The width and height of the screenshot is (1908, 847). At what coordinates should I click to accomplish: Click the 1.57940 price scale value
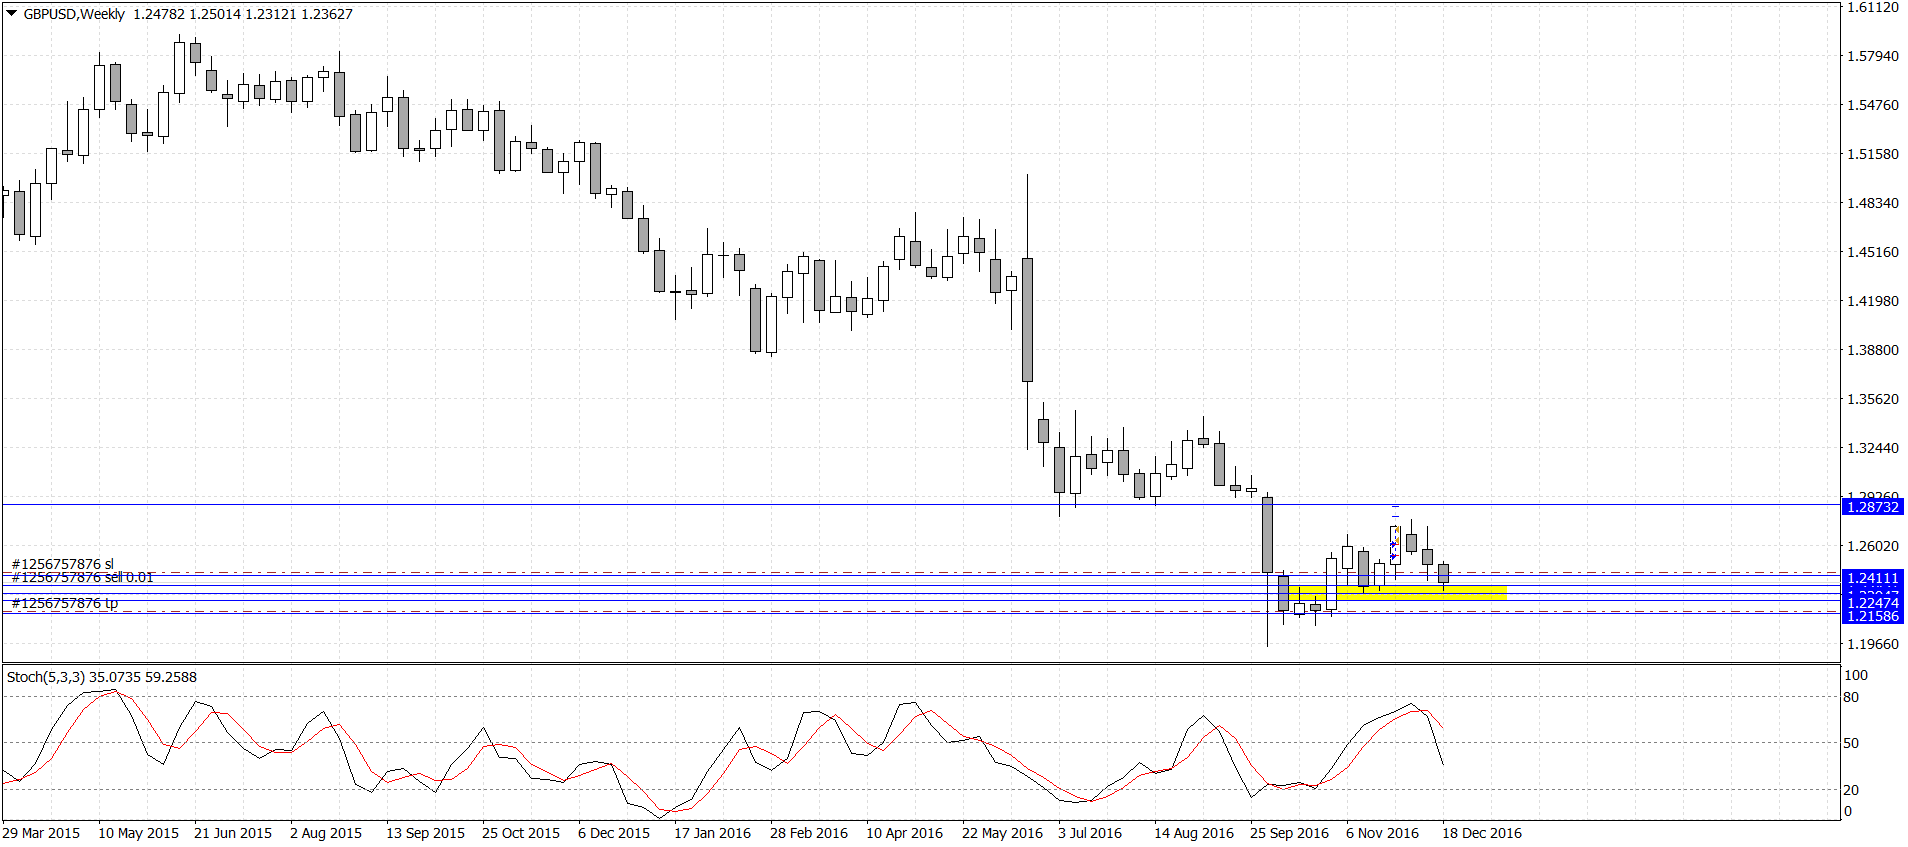[1872, 56]
